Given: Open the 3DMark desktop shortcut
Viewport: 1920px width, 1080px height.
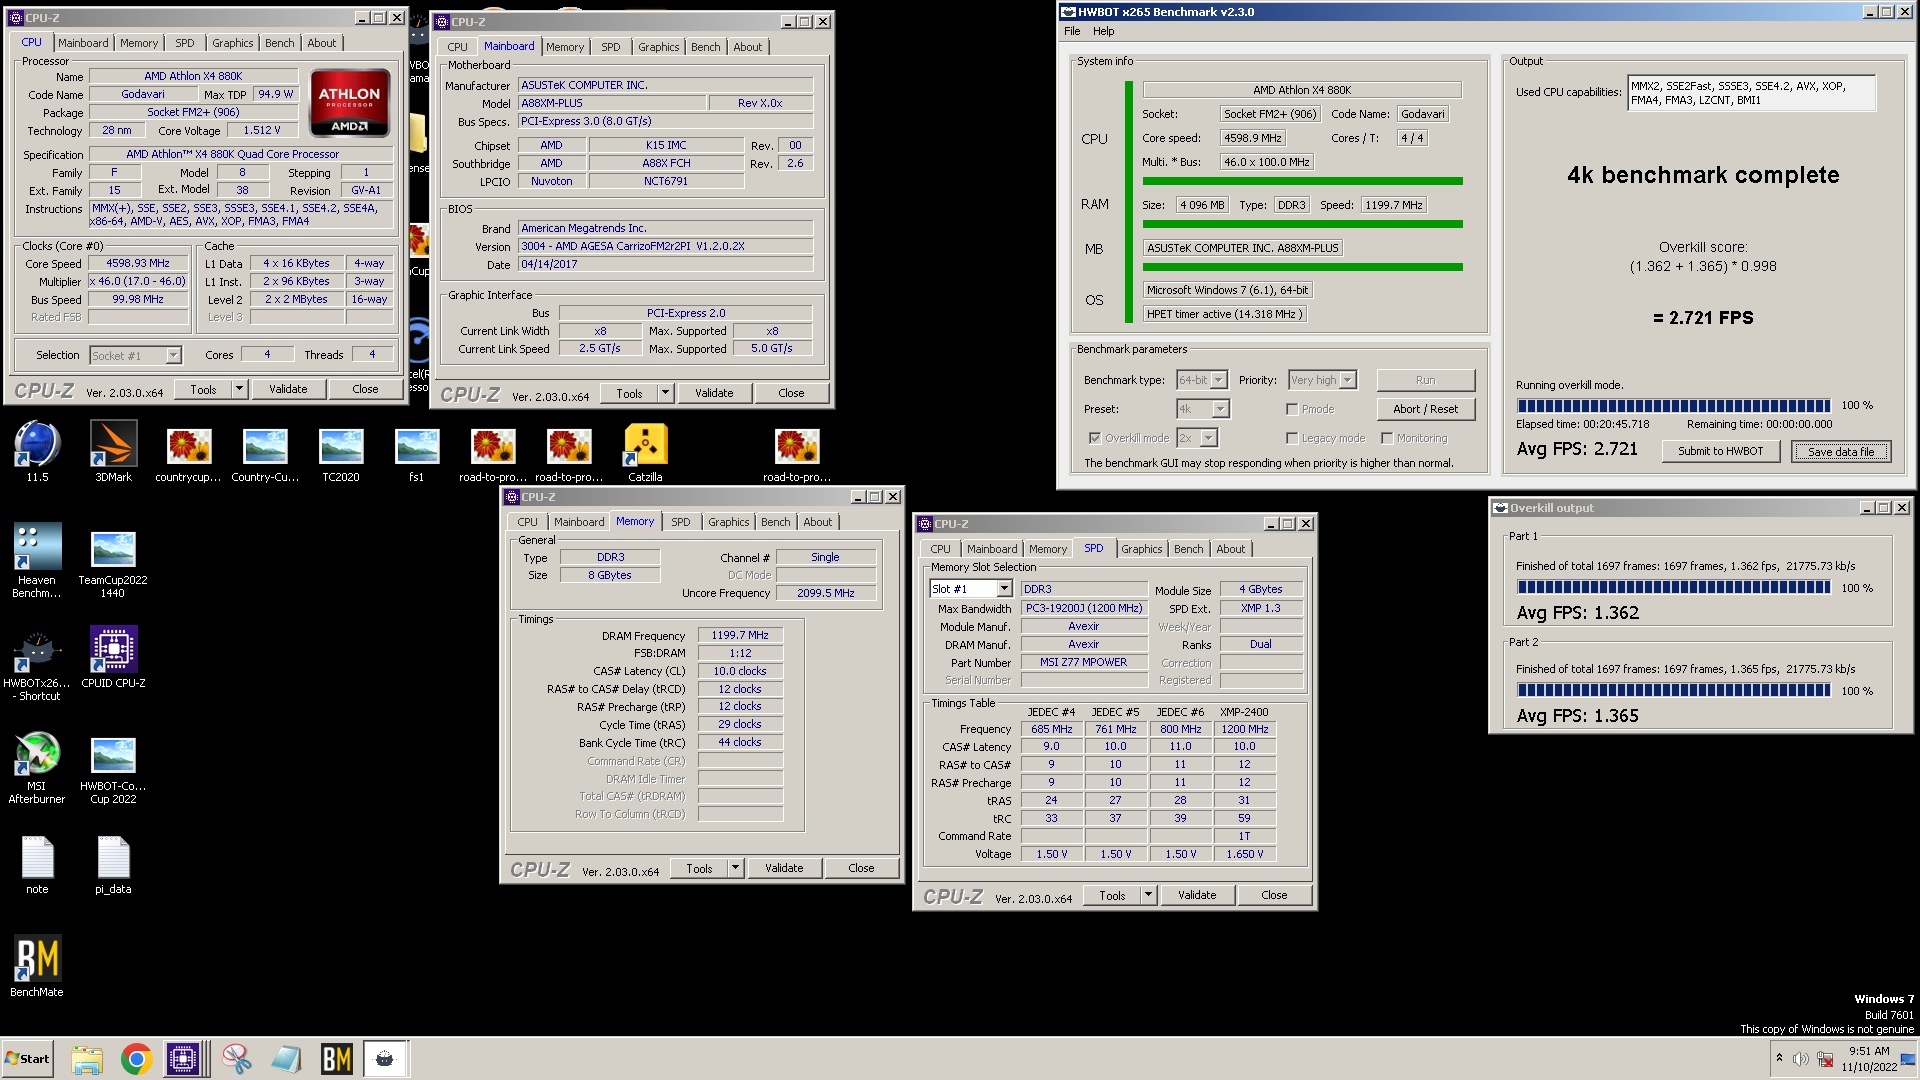Looking at the screenshot, I should 113,452.
